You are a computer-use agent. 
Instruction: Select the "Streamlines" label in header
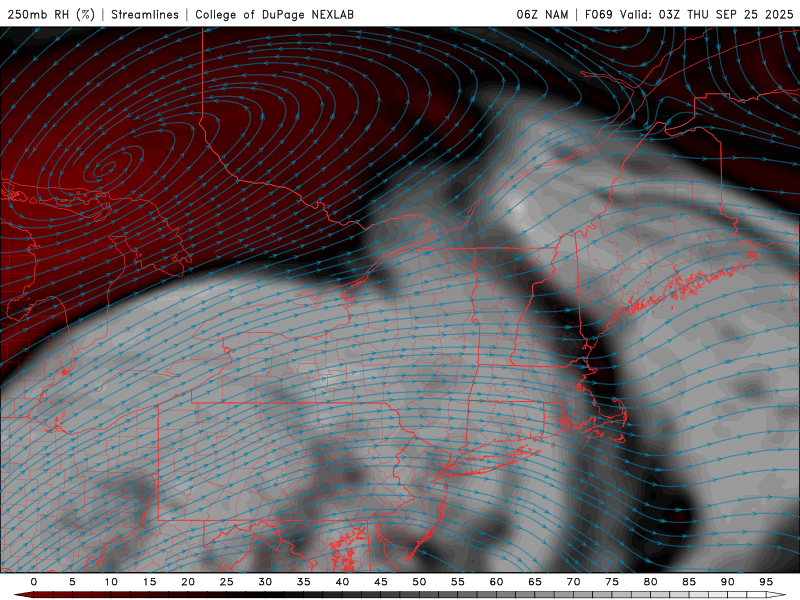pos(145,15)
